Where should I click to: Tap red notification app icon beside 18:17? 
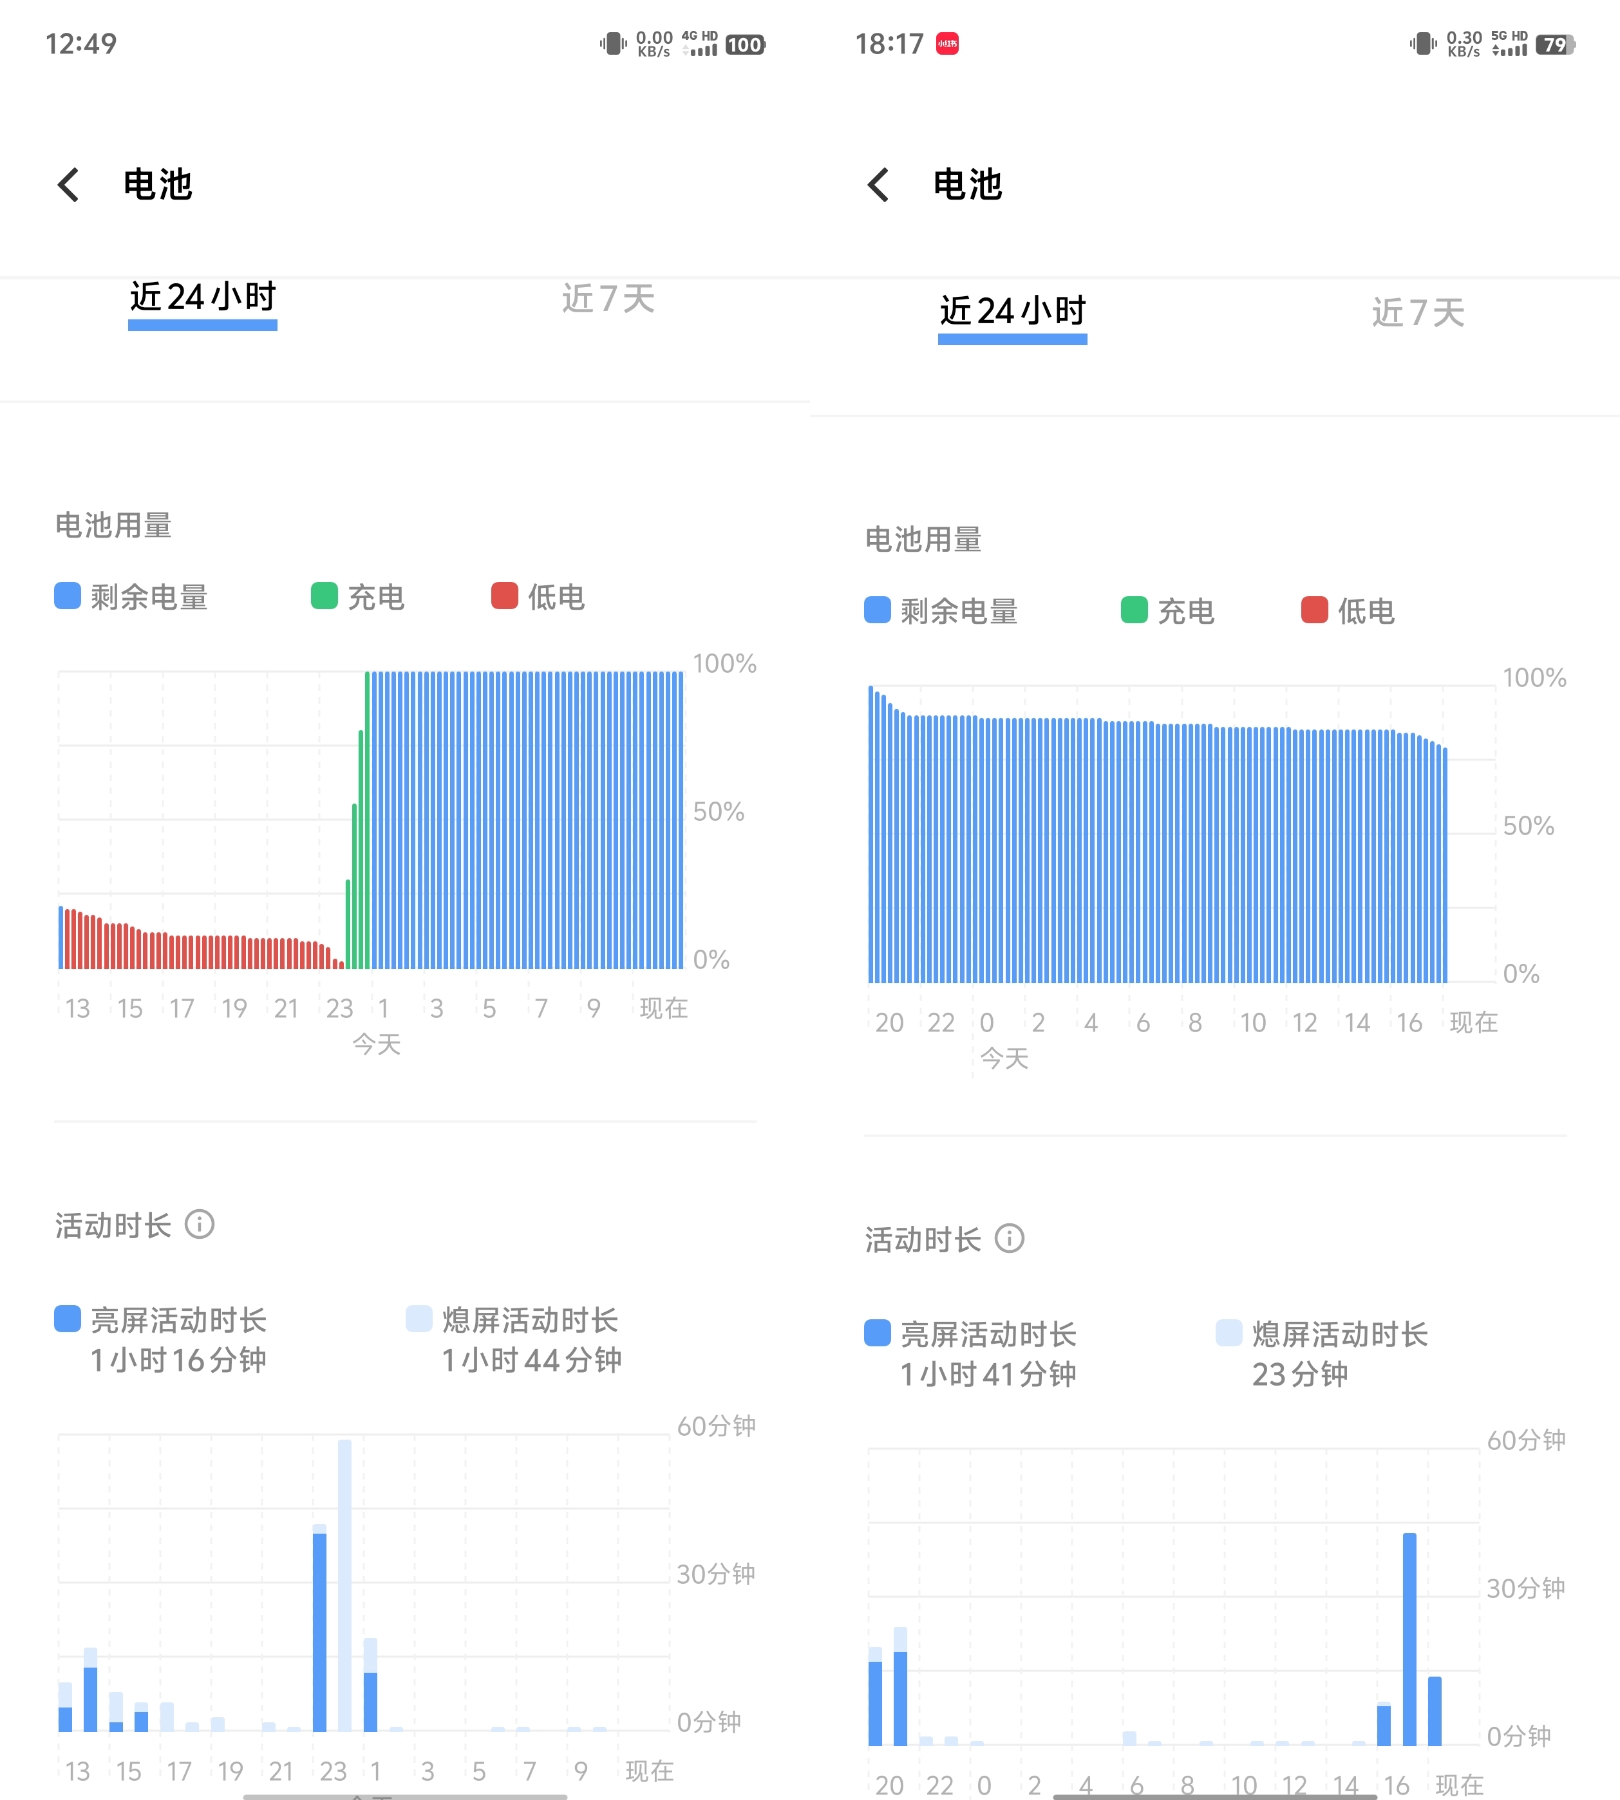[x=947, y=43]
